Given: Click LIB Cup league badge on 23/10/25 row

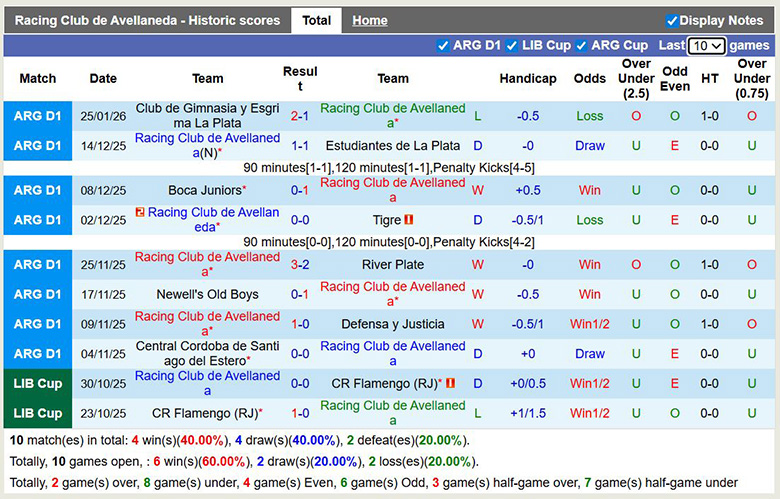Looking at the screenshot, I should (x=37, y=413).
